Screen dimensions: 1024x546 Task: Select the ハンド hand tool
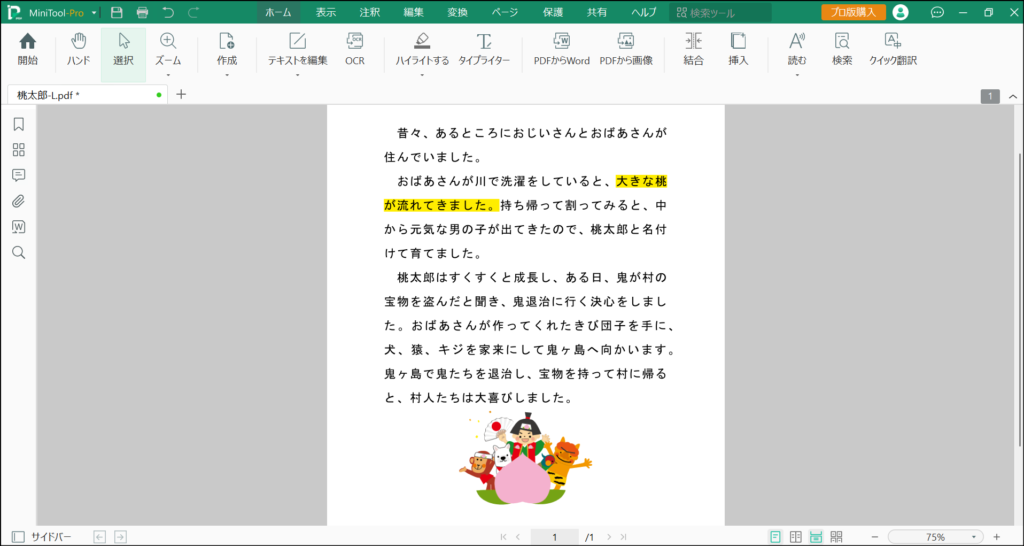pos(78,50)
